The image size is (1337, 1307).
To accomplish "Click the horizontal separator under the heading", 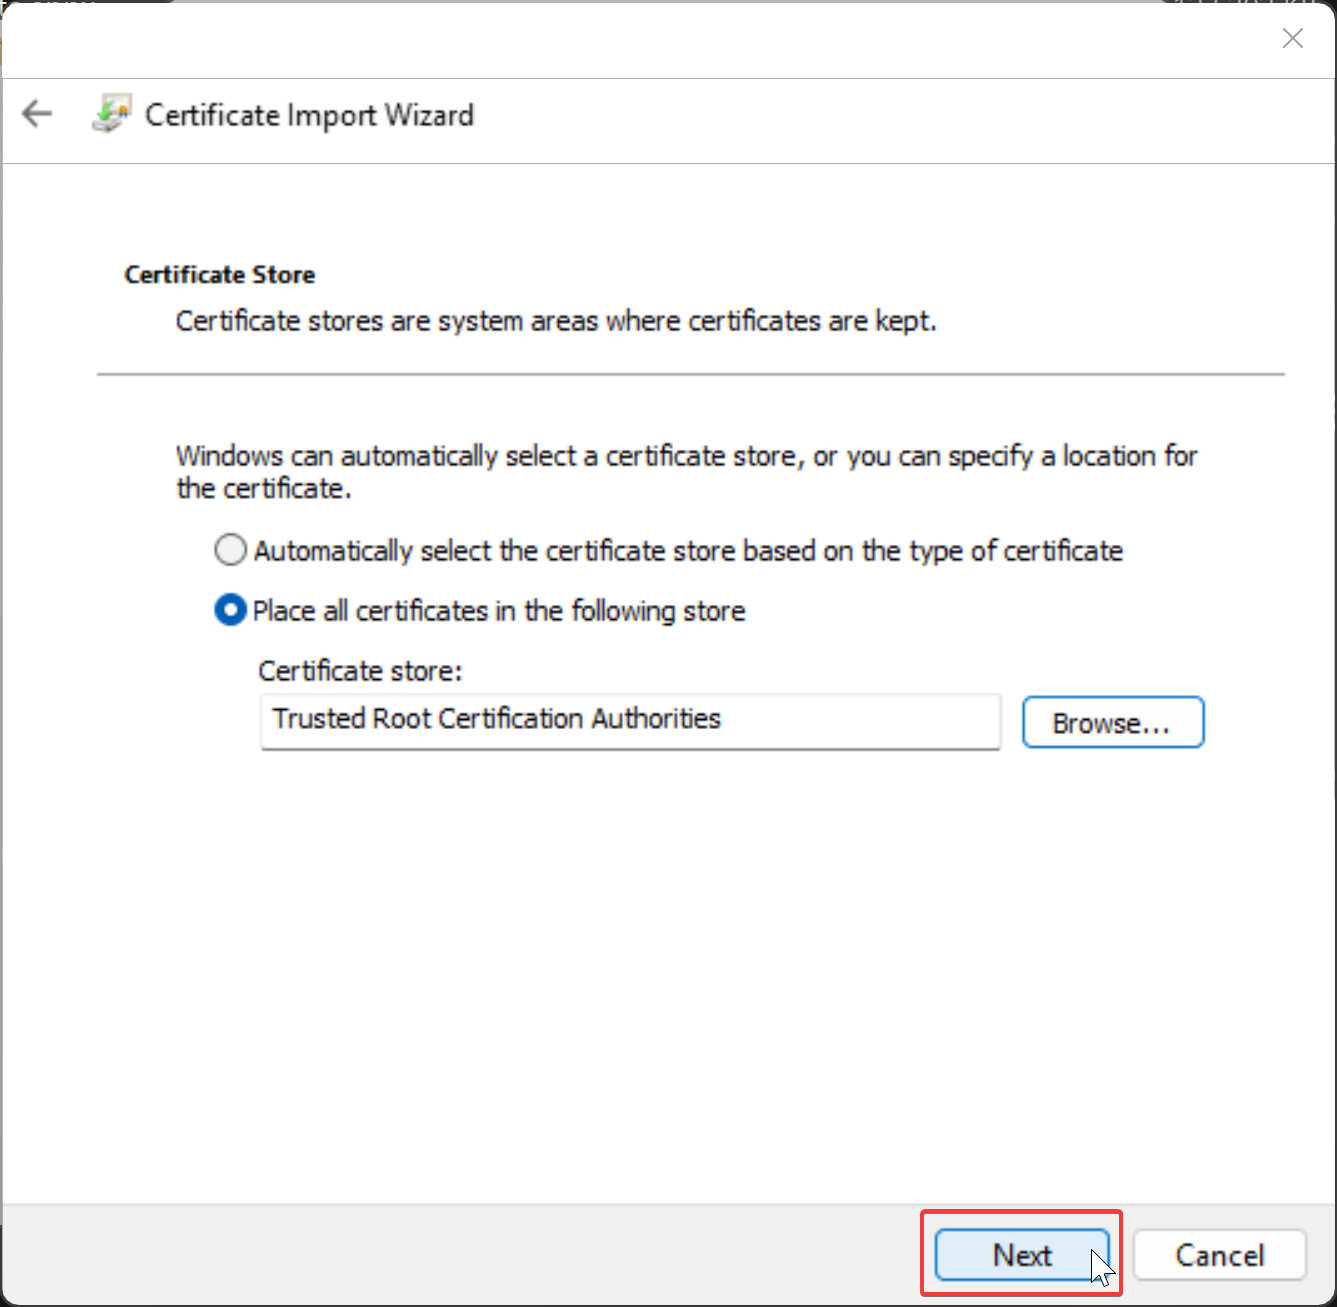I will point(690,374).
